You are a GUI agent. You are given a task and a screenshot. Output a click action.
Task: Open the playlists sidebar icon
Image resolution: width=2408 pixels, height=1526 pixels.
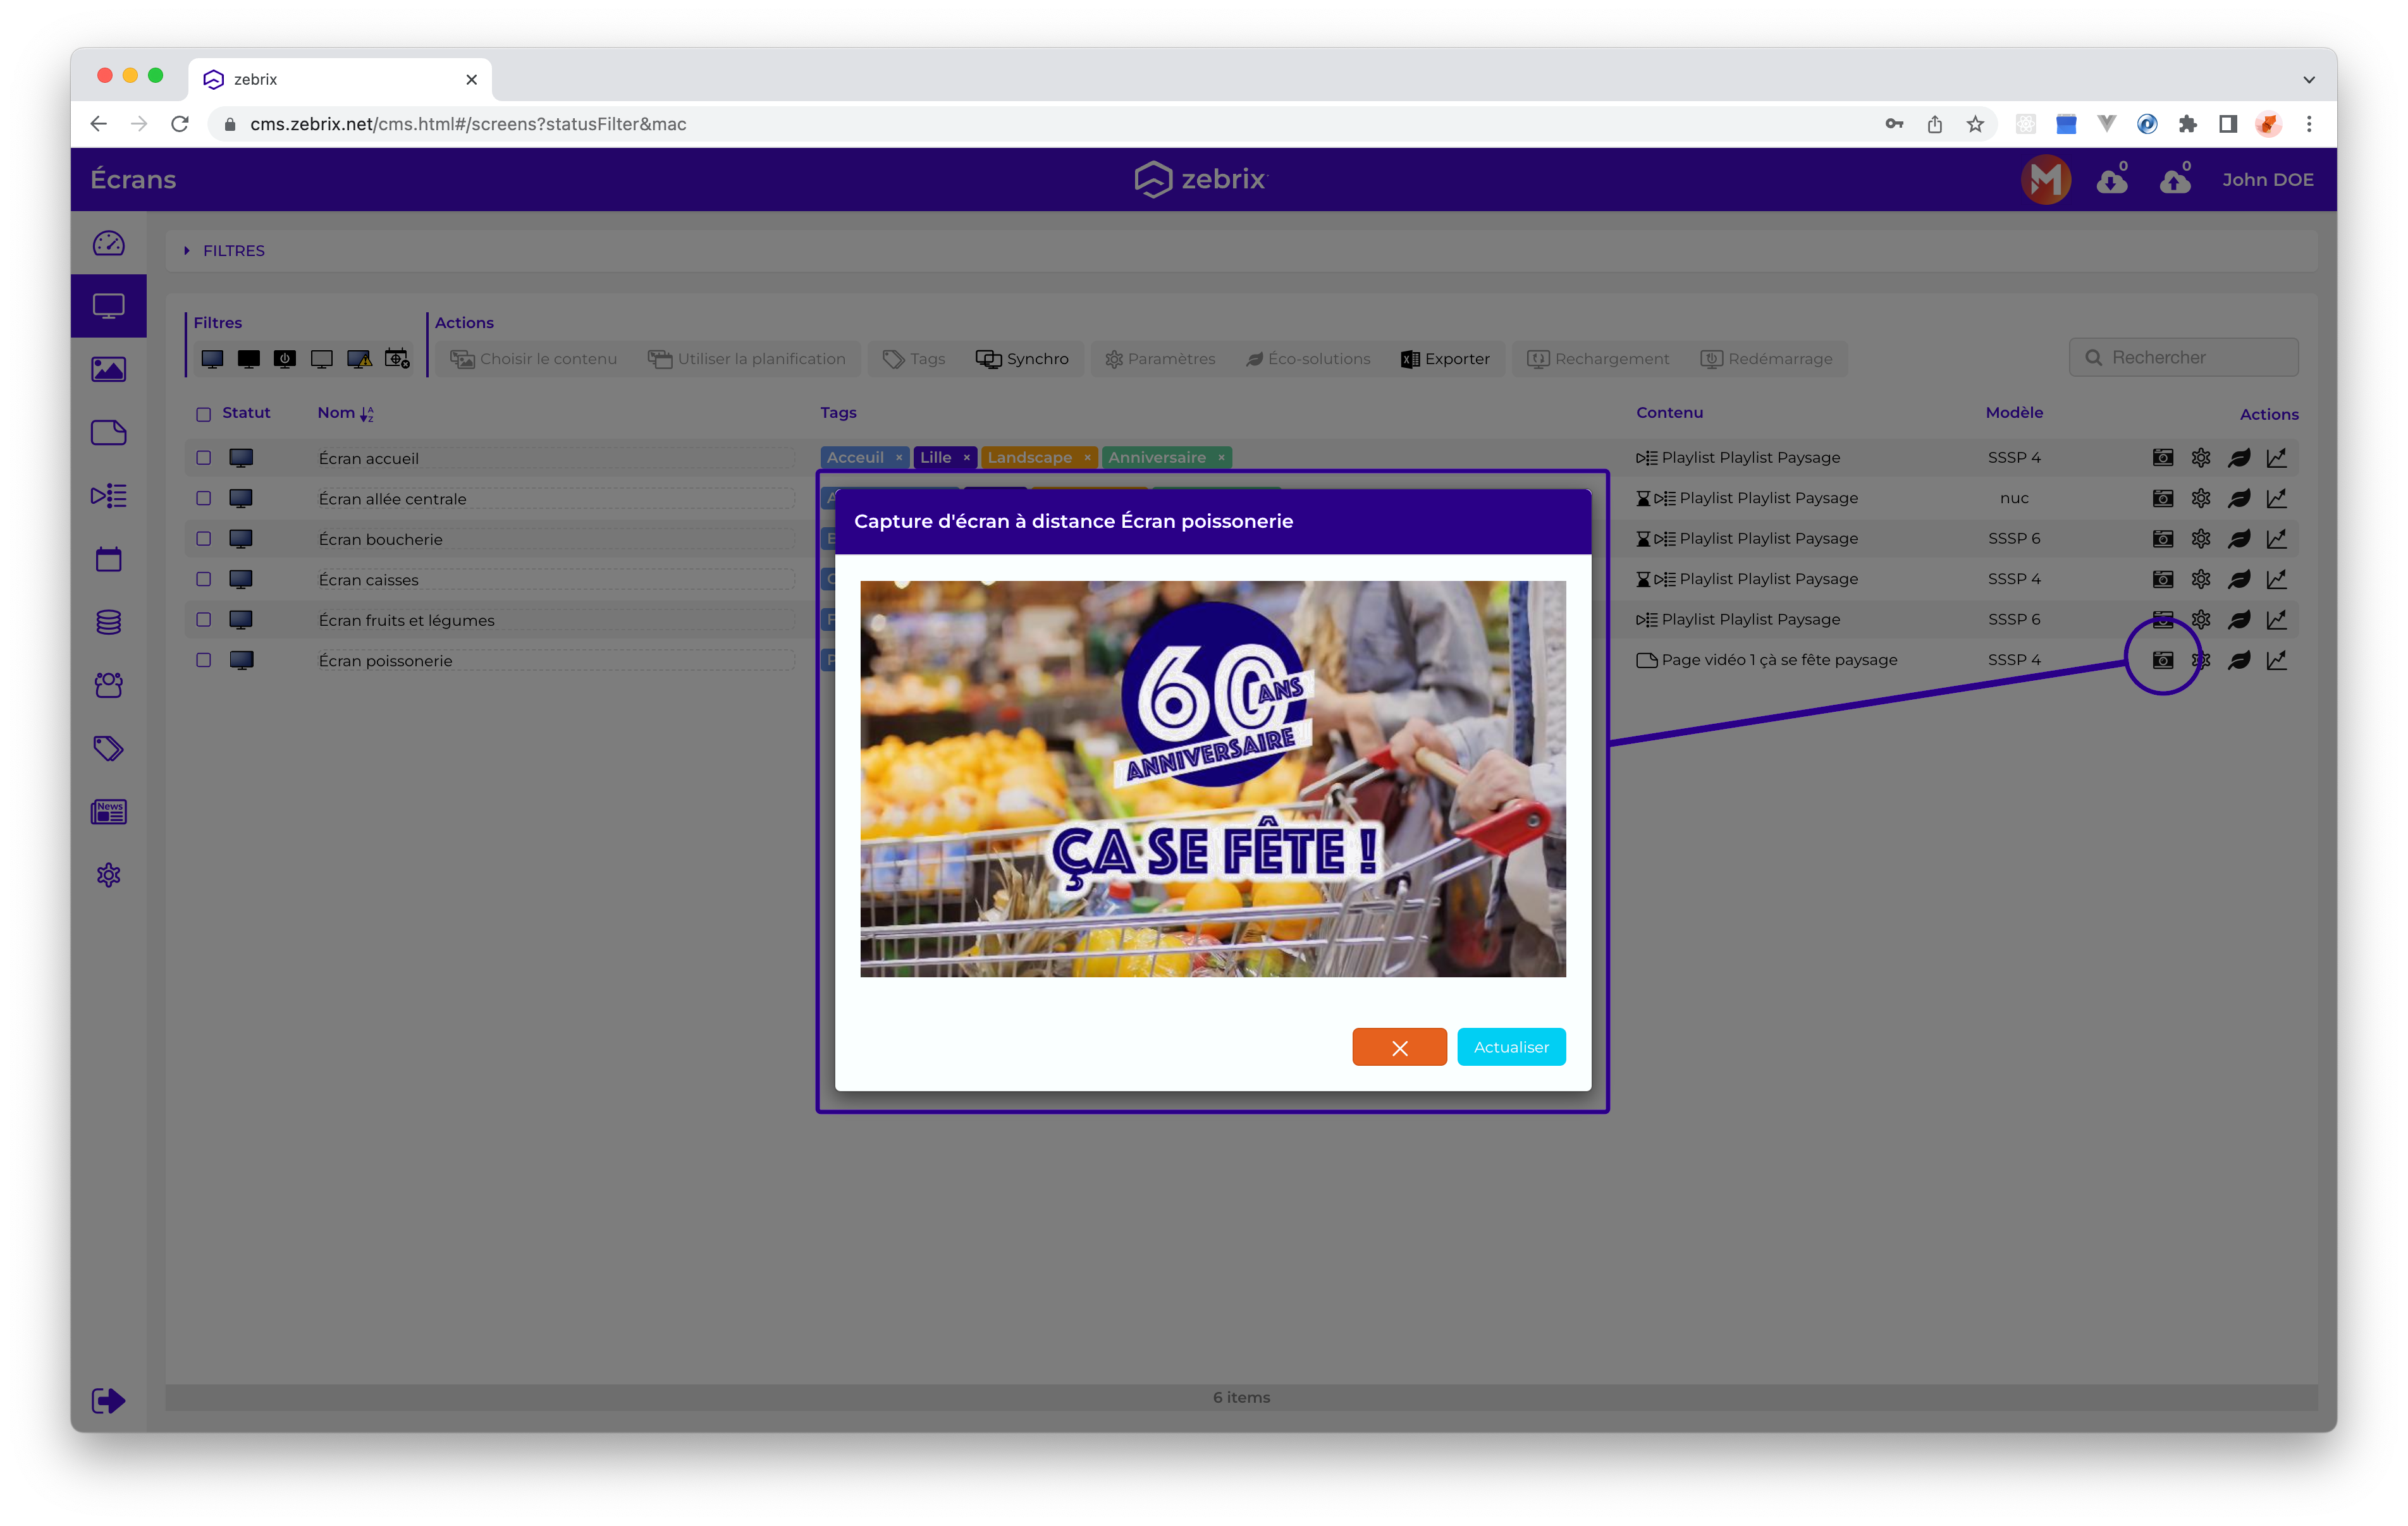tap(108, 495)
